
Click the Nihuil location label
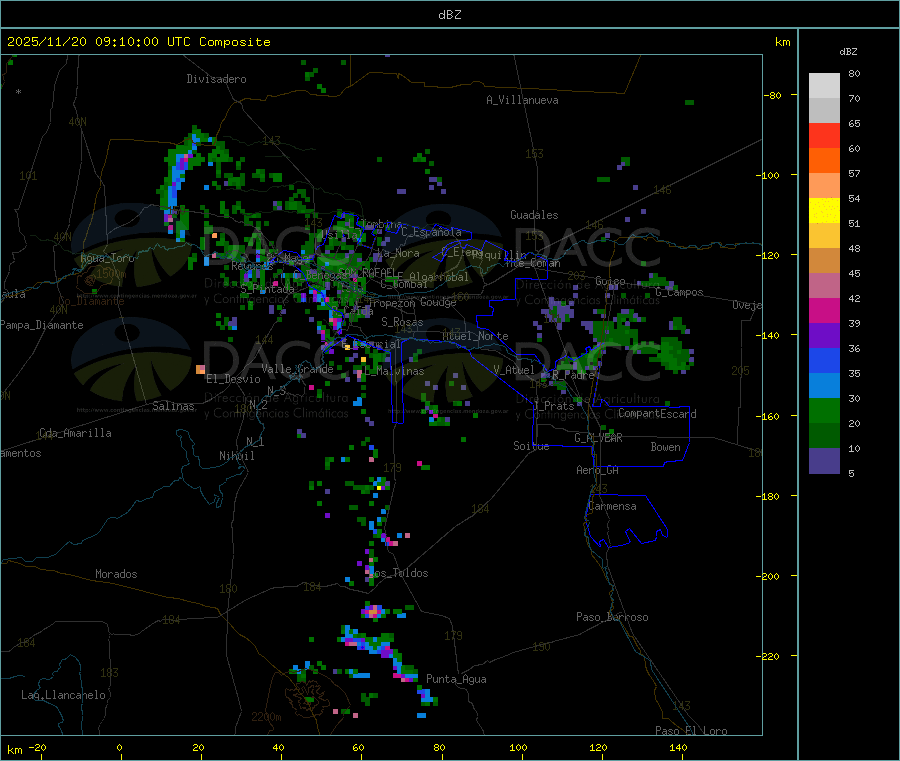click(x=236, y=456)
